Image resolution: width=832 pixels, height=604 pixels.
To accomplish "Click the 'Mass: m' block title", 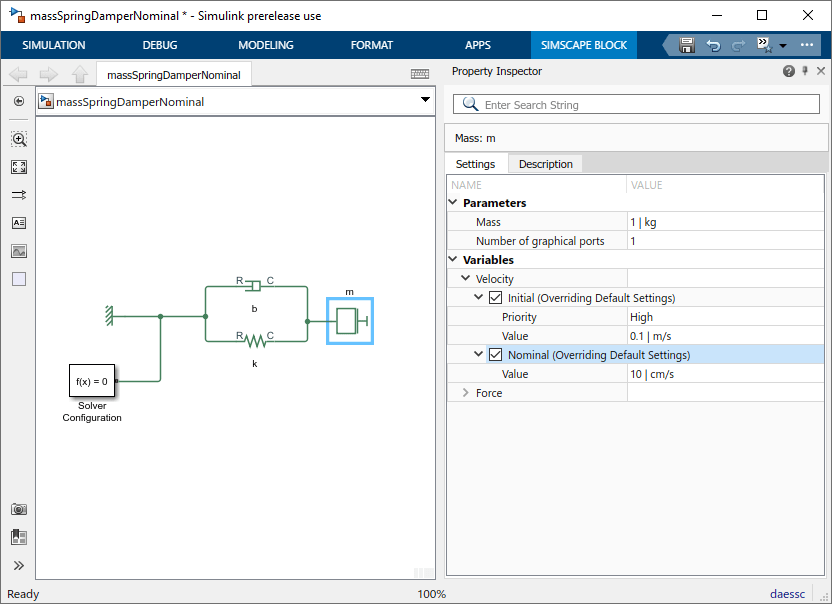I will pyautogui.click(x=475, y=138).
